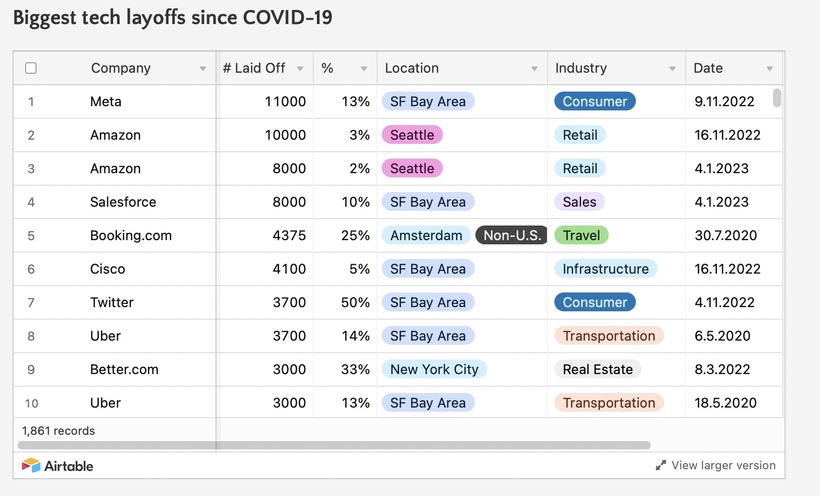Open View larger version link

[x=723, y=465]
